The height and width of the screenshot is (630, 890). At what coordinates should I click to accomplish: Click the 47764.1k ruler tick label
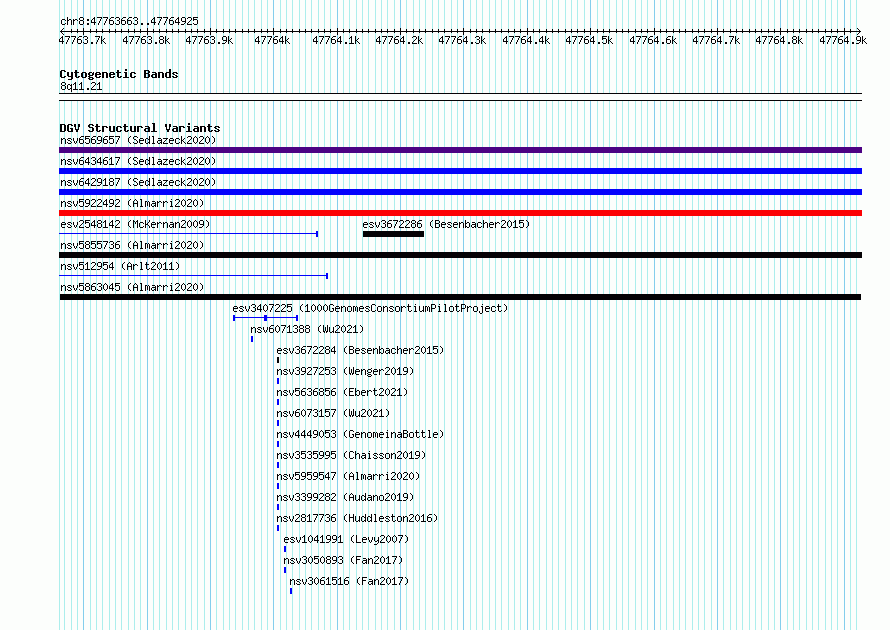click(336, 40)
